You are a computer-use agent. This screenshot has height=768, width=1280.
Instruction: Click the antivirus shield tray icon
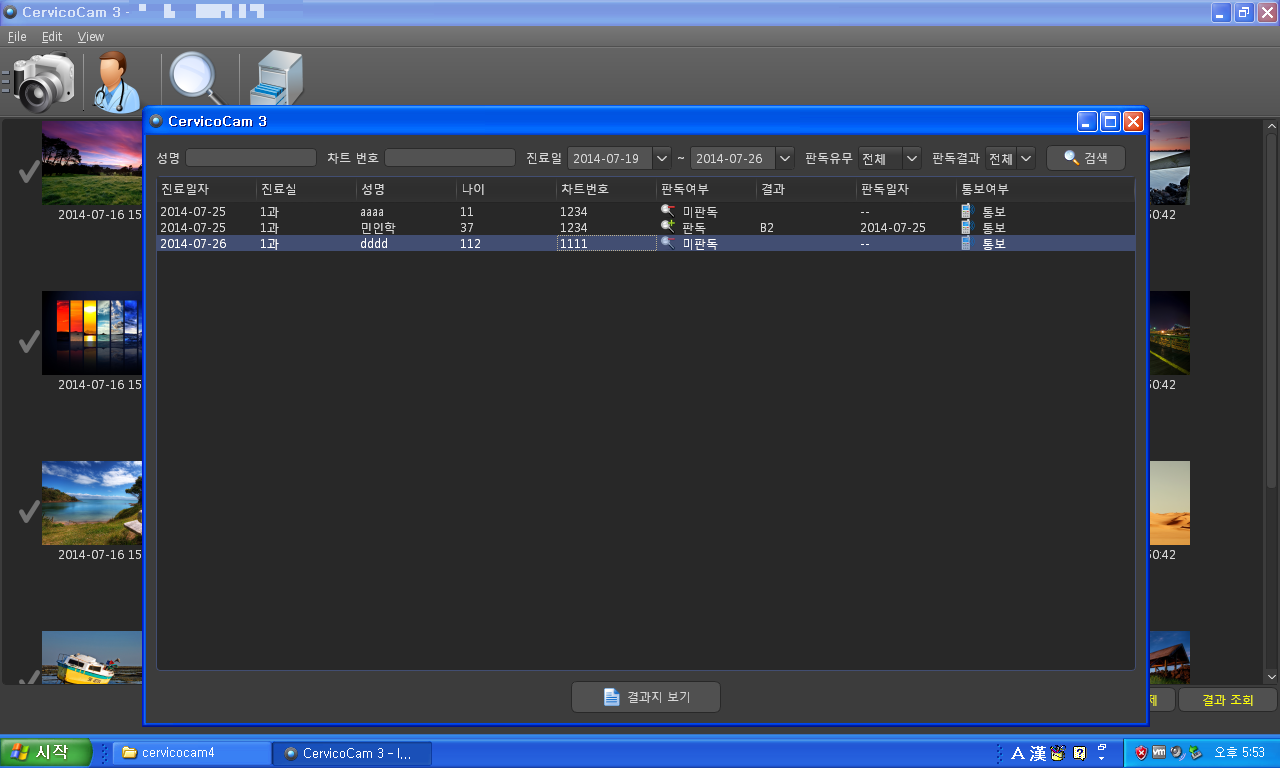[1141, 753]
